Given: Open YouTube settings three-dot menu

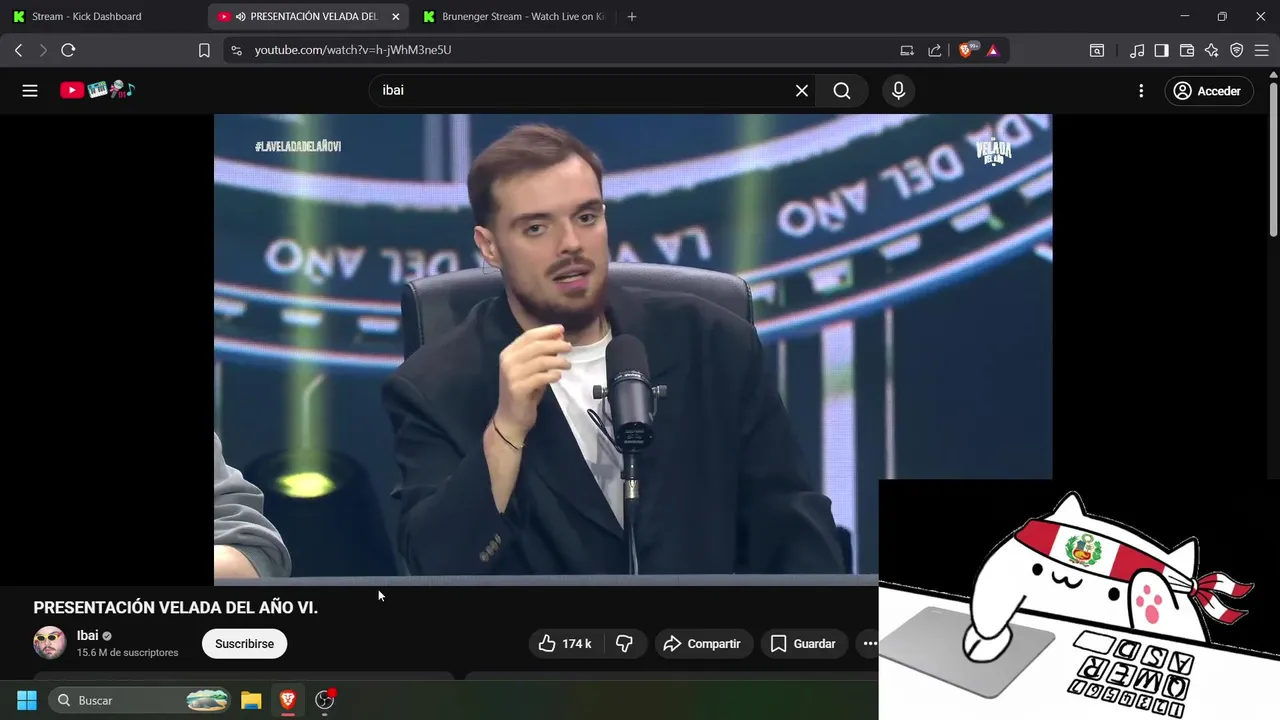Looking at the screenshot, I should coord(1141,90).
